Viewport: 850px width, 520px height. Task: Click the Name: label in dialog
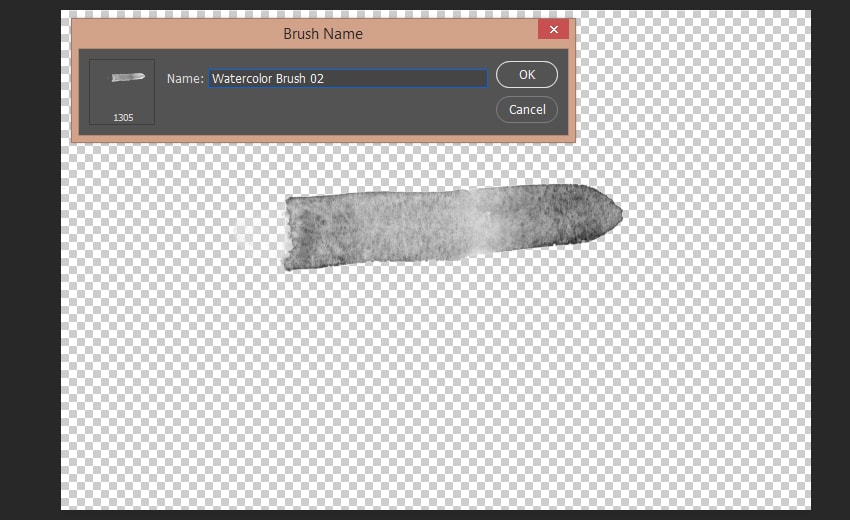185,78
